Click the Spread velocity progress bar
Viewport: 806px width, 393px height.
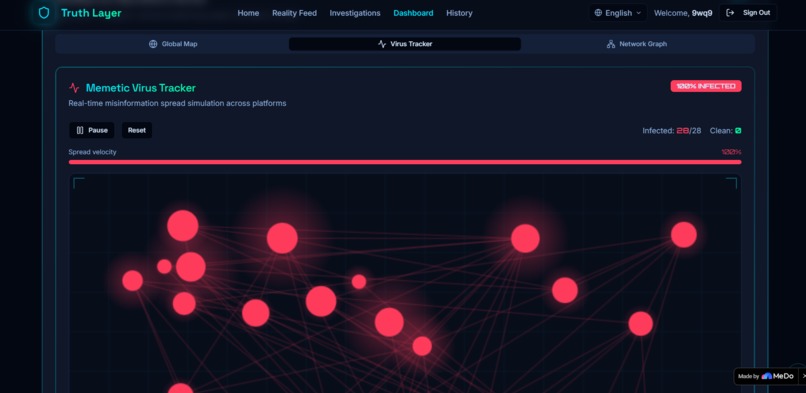pyautogui.click(x=405, y=162)
